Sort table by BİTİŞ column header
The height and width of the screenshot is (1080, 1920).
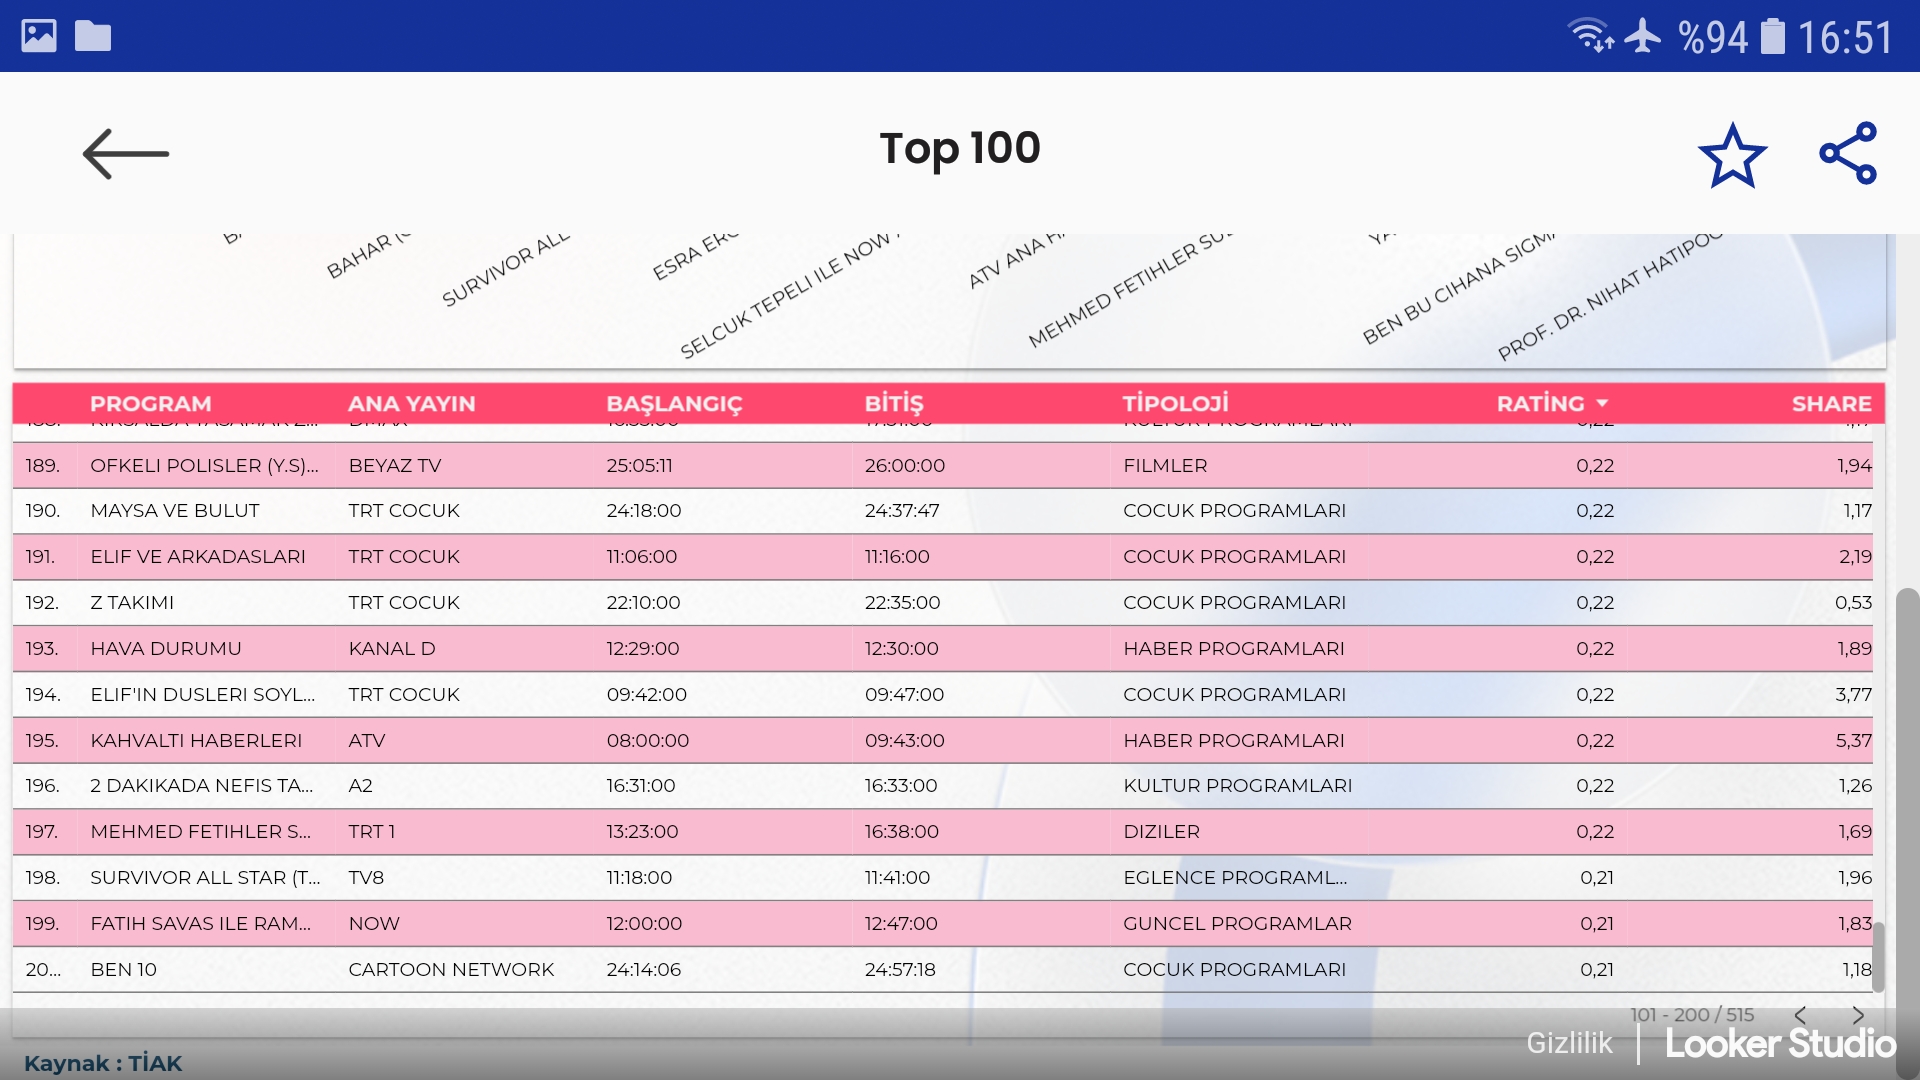[x=894, y=403]
